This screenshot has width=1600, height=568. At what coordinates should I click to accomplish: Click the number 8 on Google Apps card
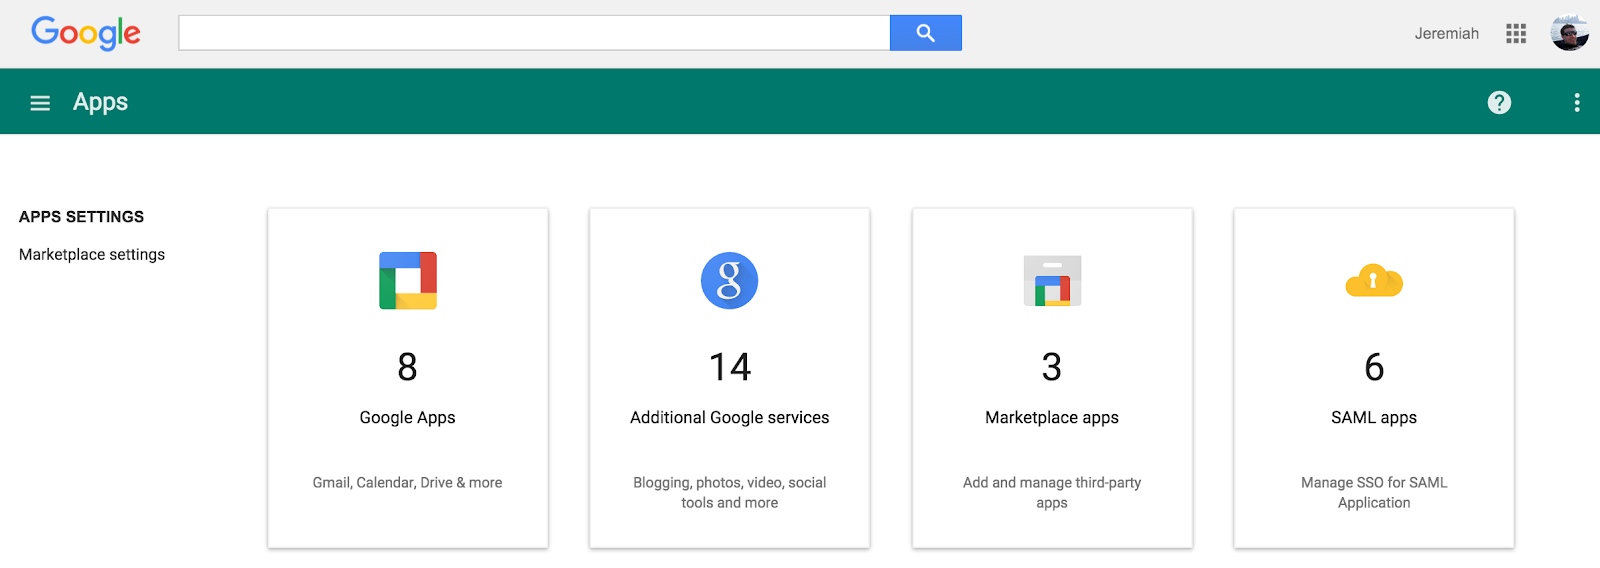408,367
